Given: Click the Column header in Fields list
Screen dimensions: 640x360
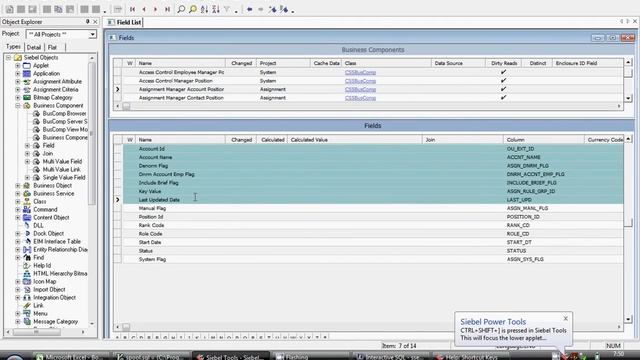Looking at the screenshot, I should [543, 140].
